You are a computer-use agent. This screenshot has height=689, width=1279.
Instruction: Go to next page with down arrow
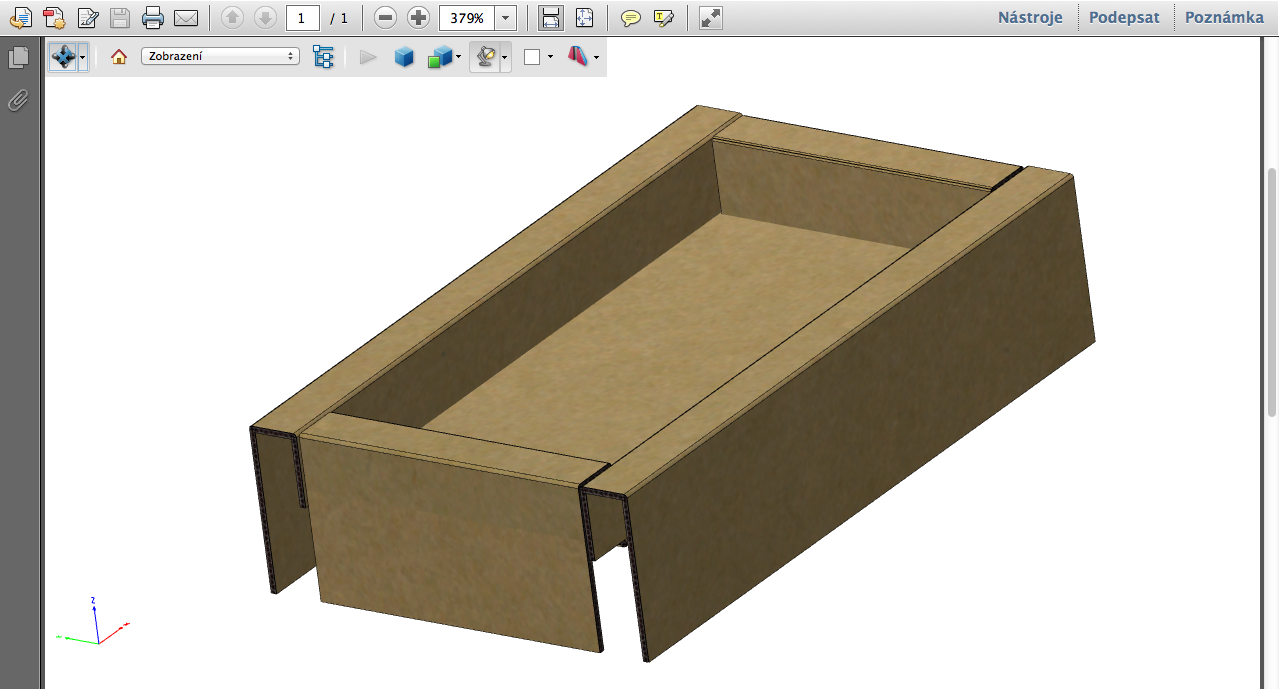pyautogui.click(x=265, y=17)
